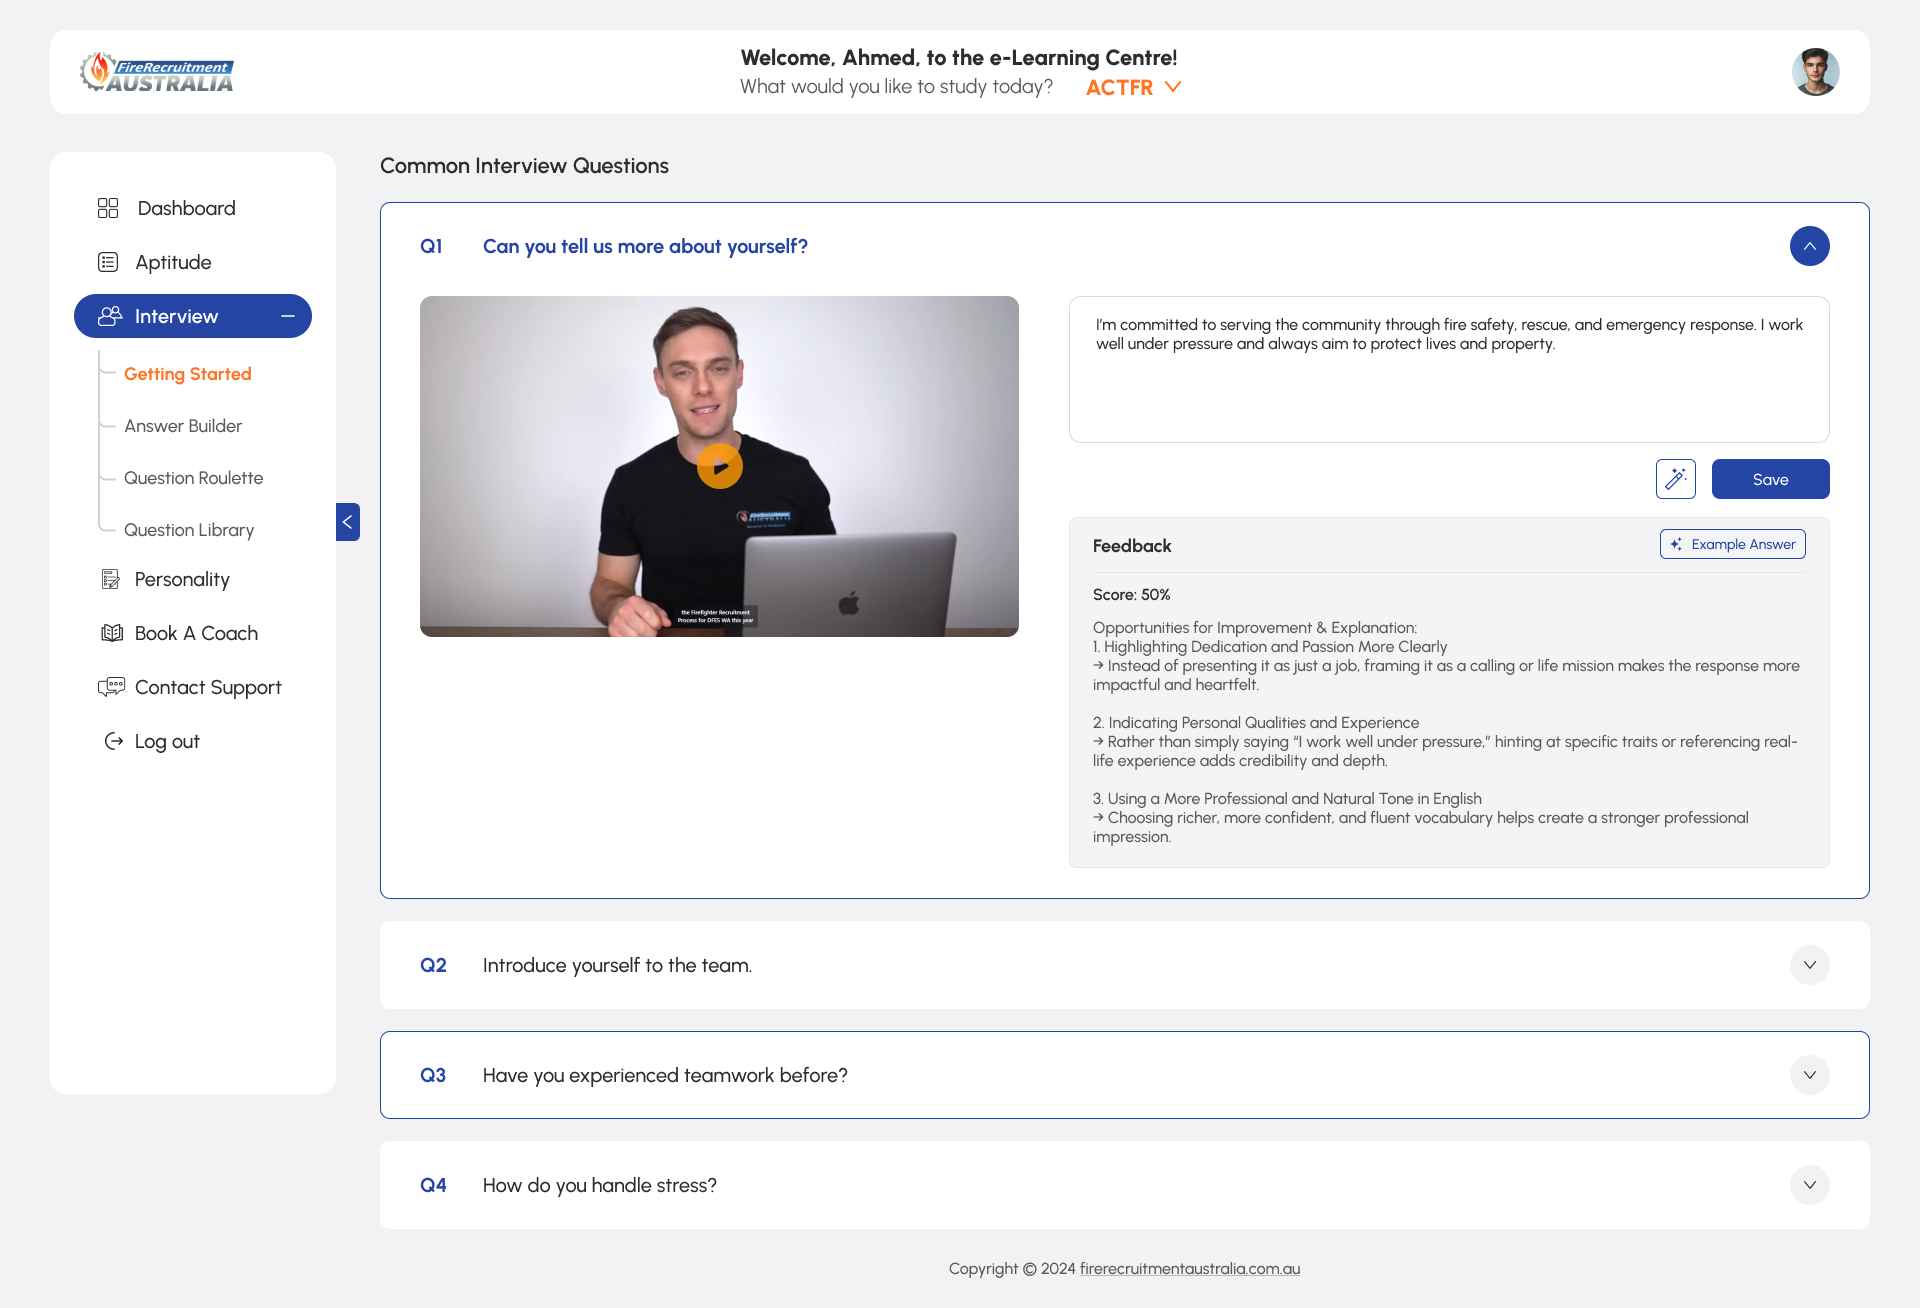Open Dashboard in the sidebar
The height and width of the screenshot is (1308, 1920).
pos(187,208)
